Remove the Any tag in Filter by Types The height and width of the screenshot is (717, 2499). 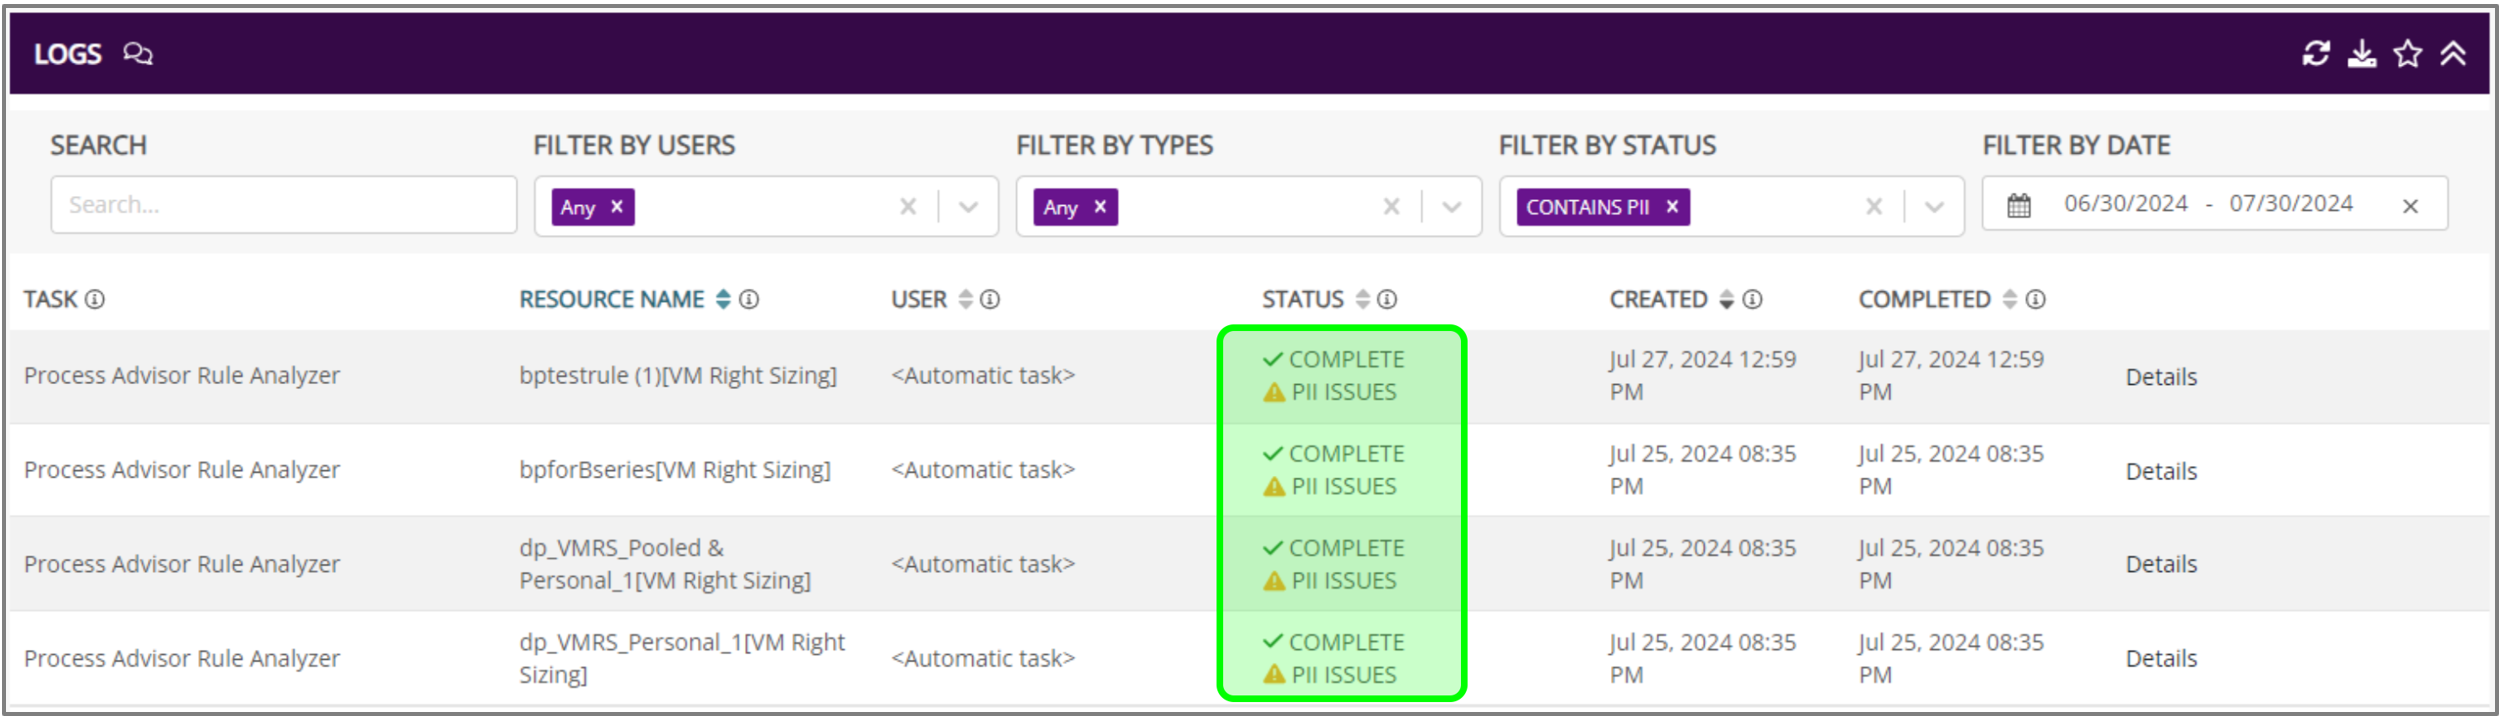1100,207
